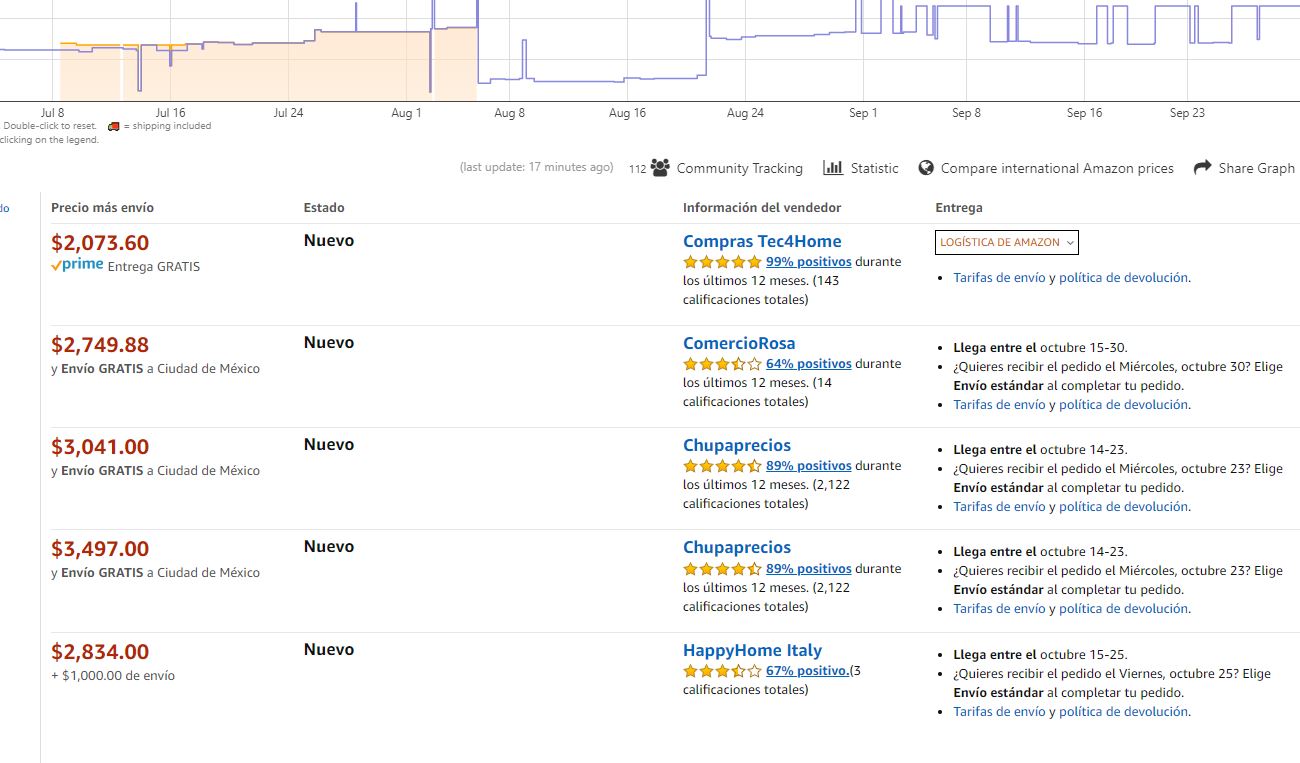Expand the Logística de Amazon dropdown
The height and width of the screenshot is (763, 1300).
(1007, 242)
